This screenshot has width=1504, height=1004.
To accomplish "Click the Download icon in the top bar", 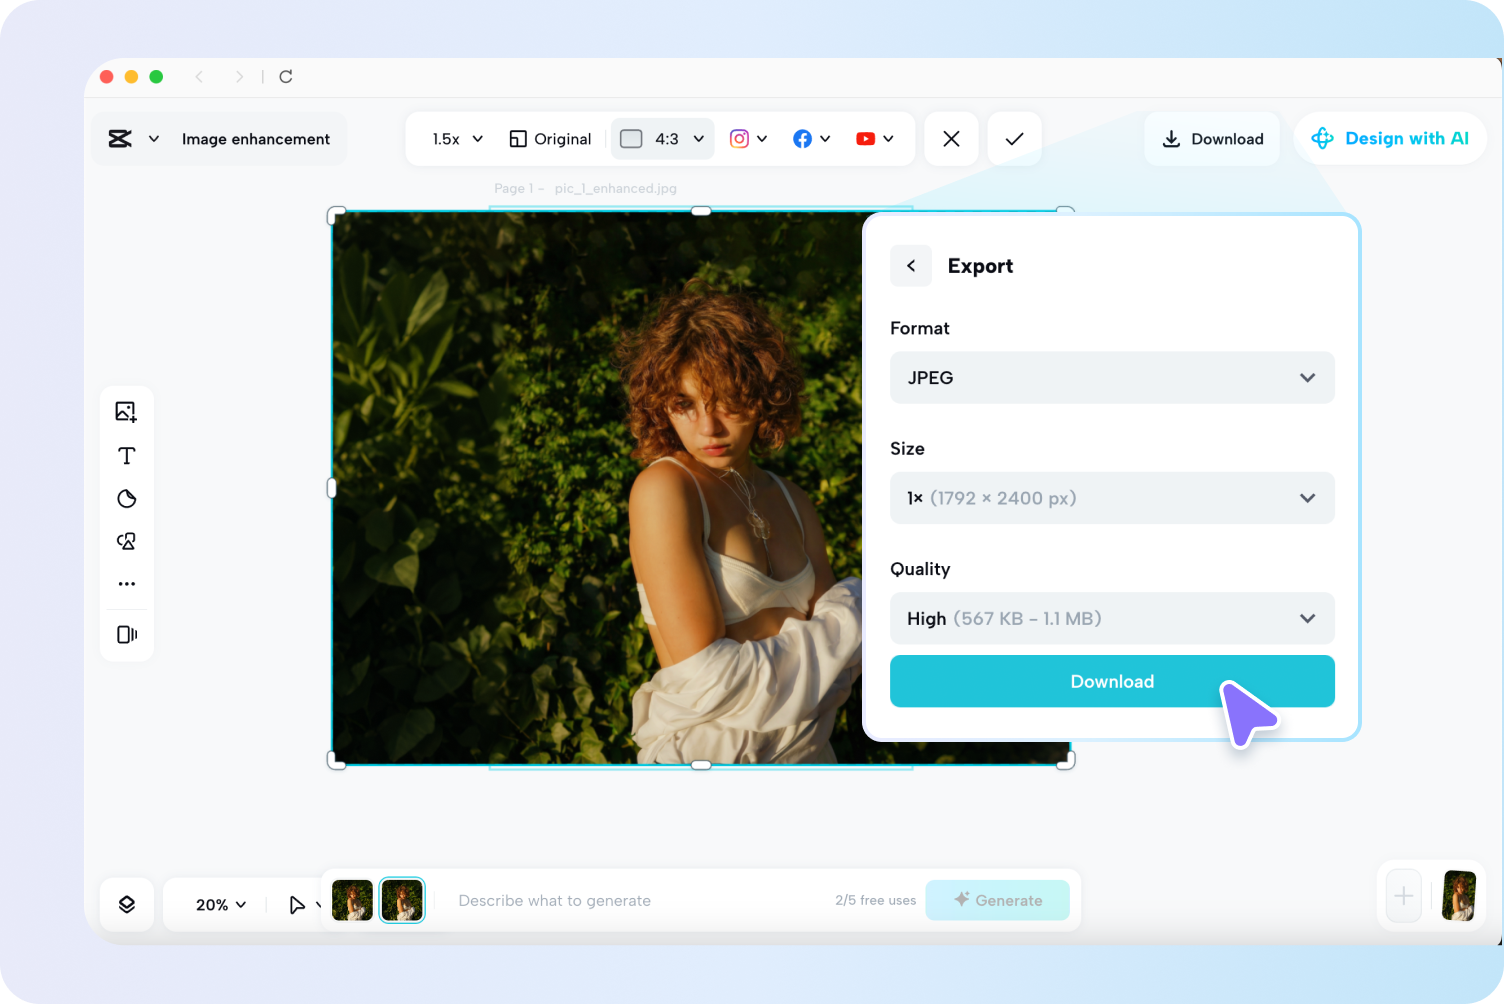I will tap(1212, 138).
